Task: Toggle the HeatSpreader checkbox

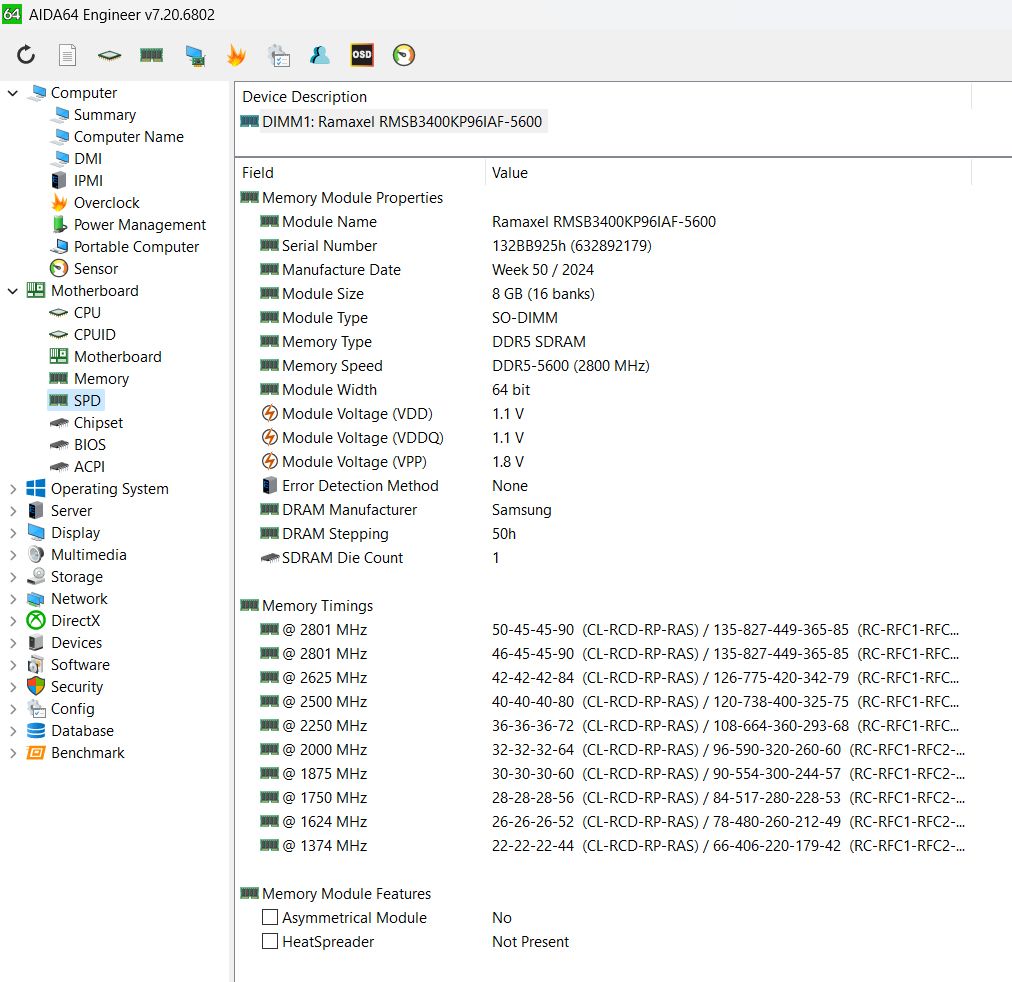Action: click(x=270, y=941)
